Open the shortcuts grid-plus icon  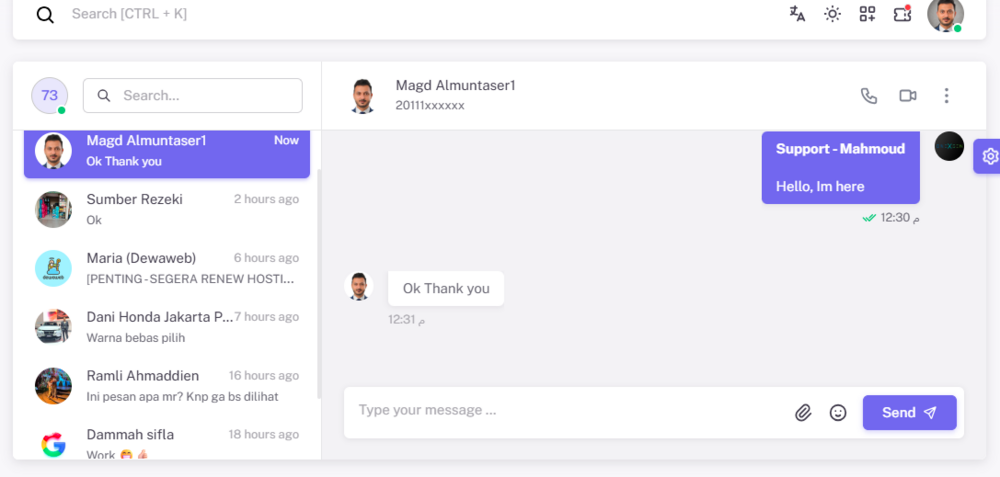[x=867, y=14]
